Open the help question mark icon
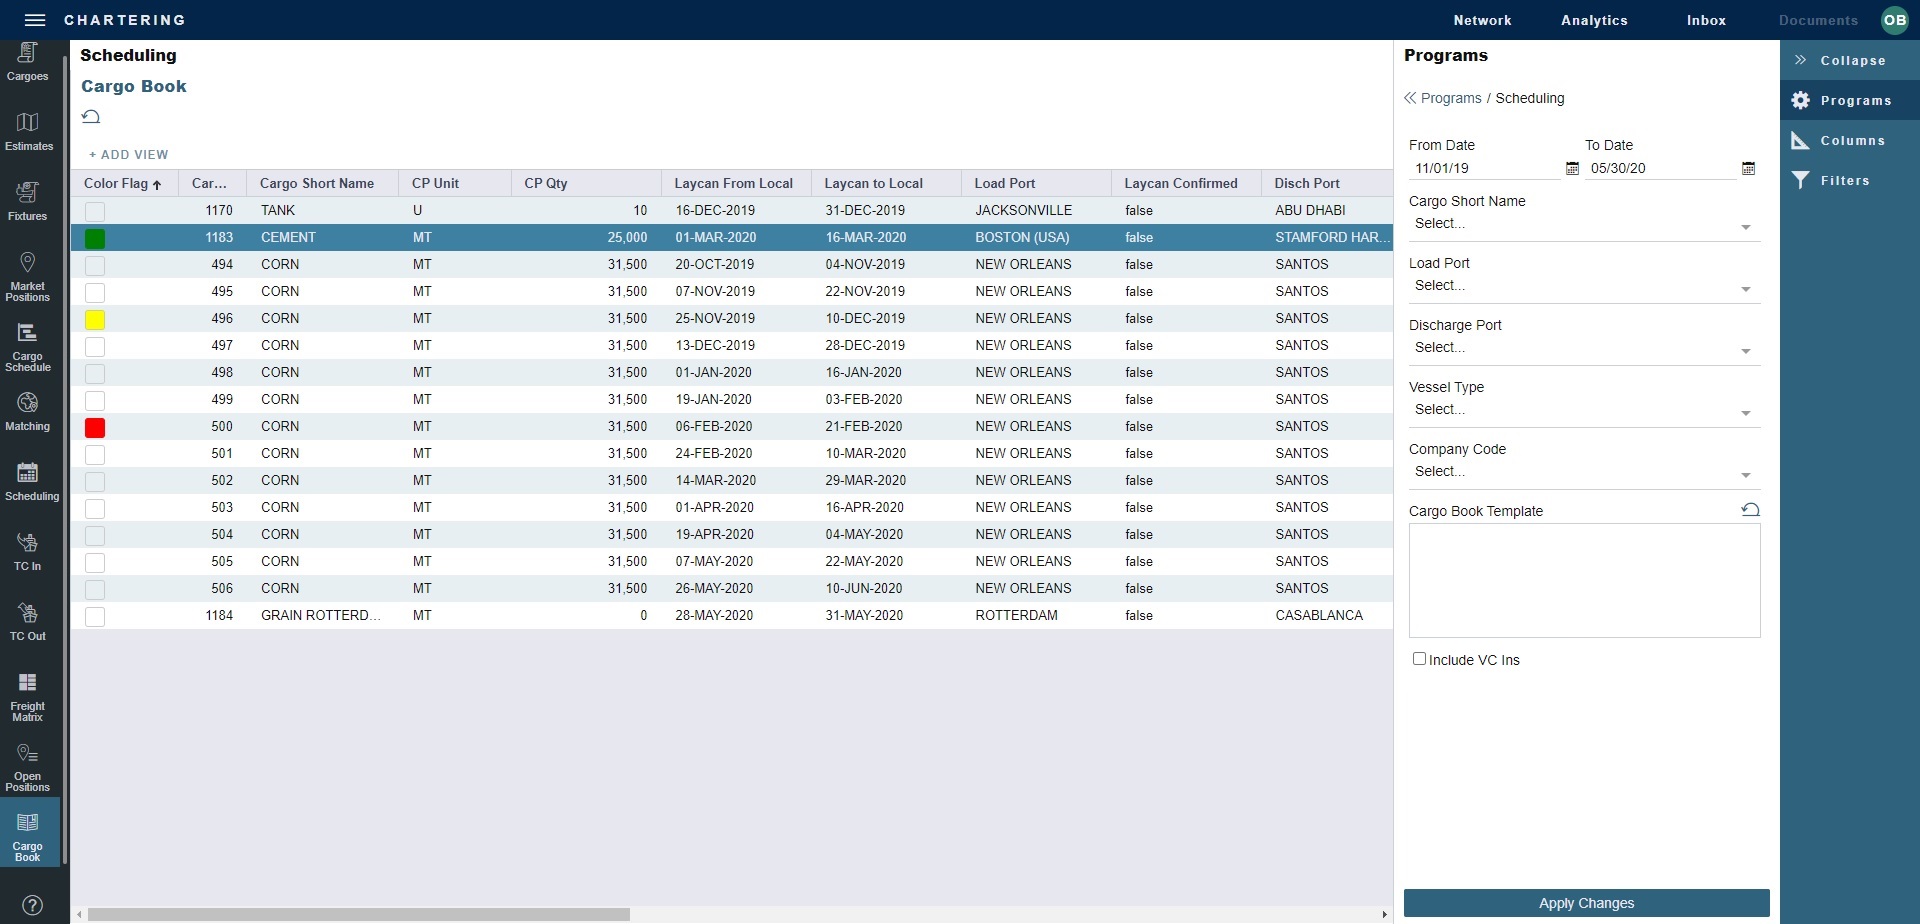Viewport: 1920px width, 924px height. (32, 906)
